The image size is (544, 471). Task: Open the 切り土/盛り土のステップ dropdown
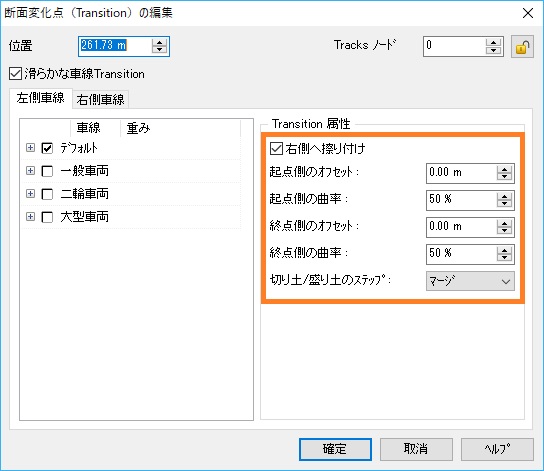(470, 281)
